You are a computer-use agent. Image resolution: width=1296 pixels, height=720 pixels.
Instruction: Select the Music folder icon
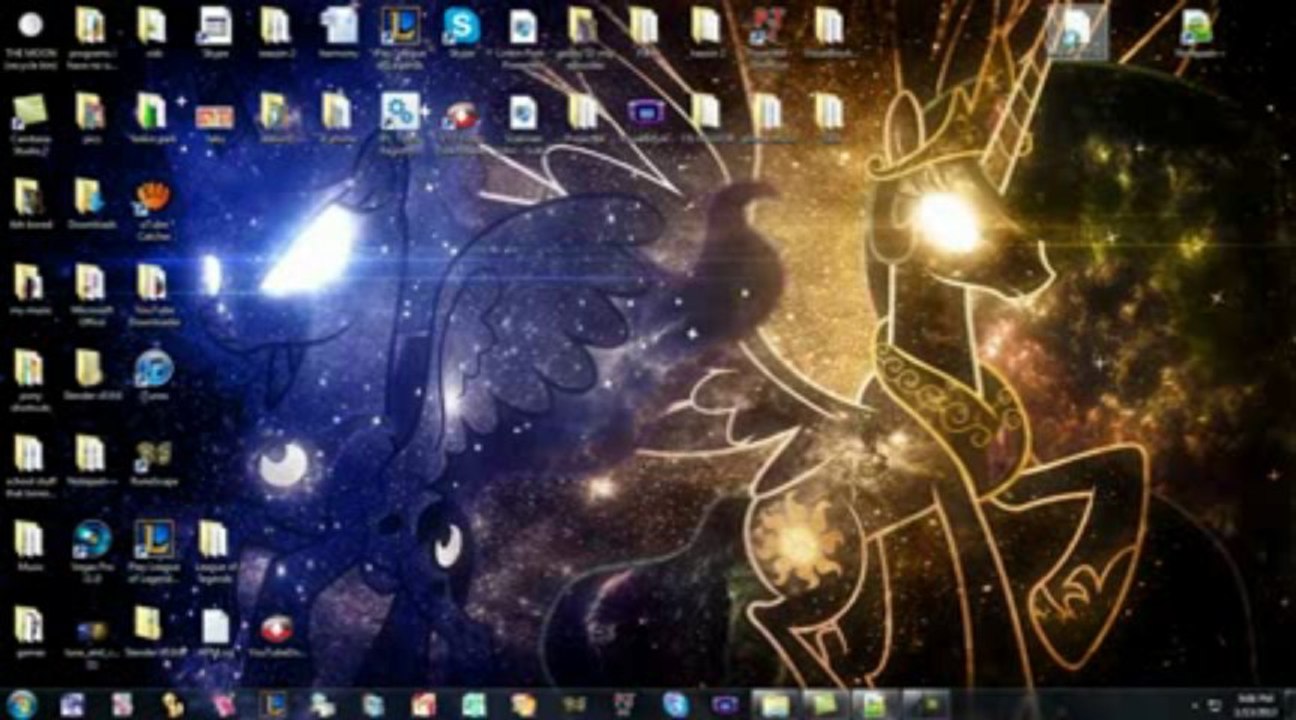[x=29, y=540]
